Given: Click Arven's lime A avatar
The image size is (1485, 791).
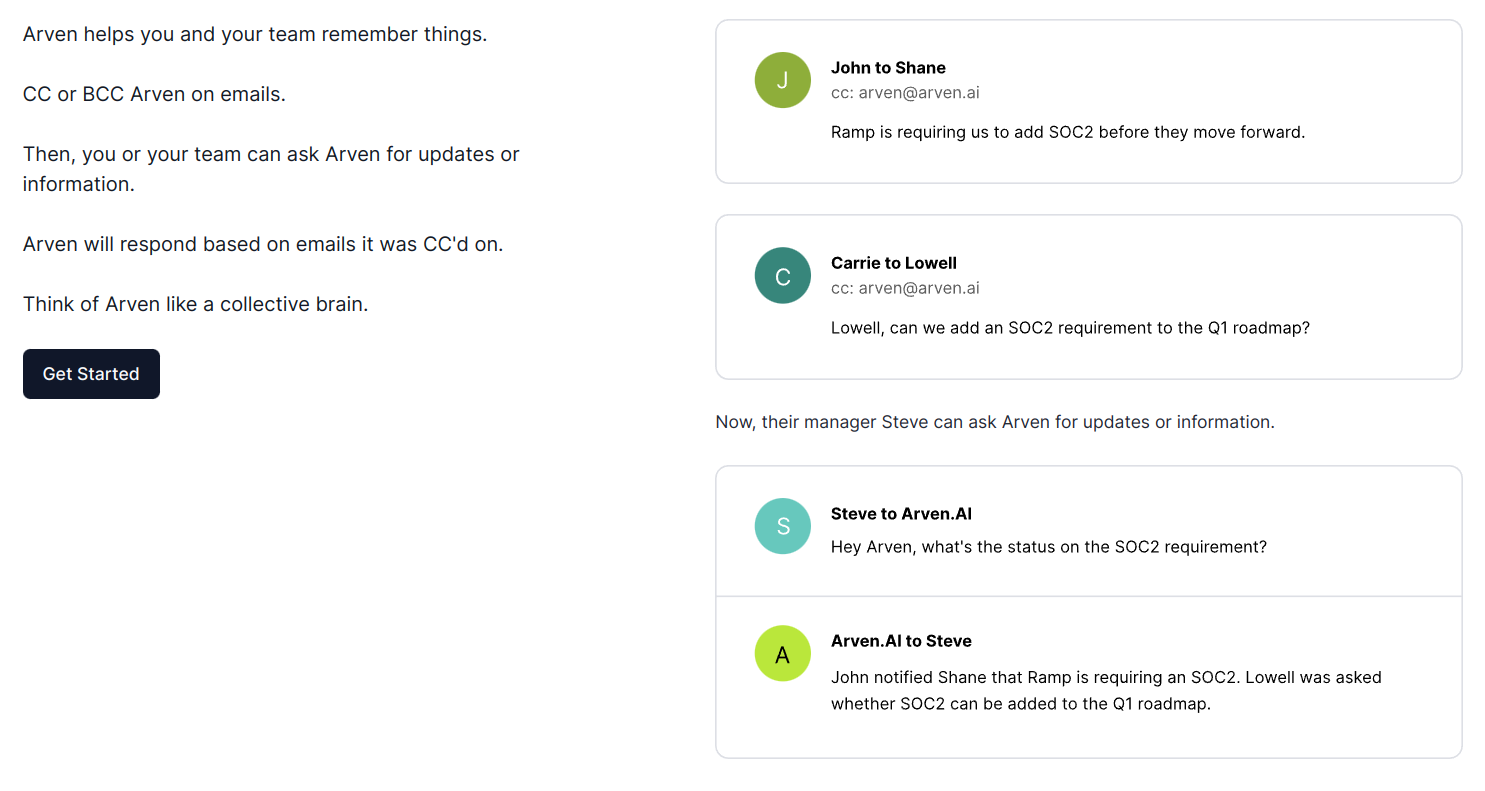Looking at the screenshot, I should click(783, 653).
